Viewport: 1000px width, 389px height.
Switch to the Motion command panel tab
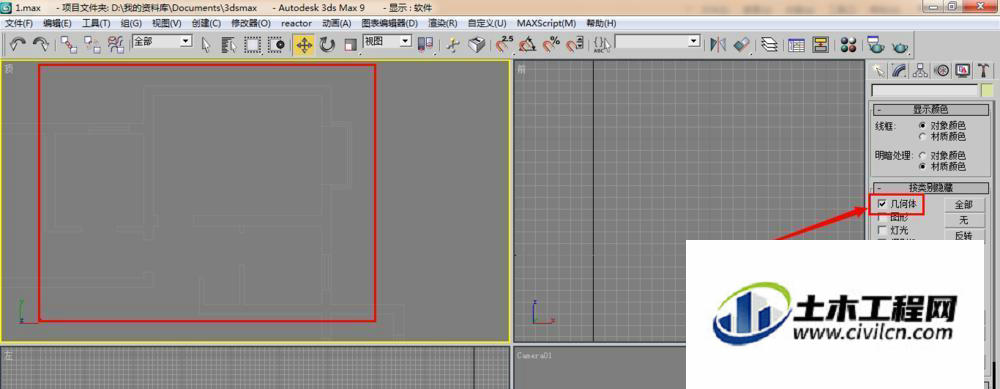click(941, 70)
